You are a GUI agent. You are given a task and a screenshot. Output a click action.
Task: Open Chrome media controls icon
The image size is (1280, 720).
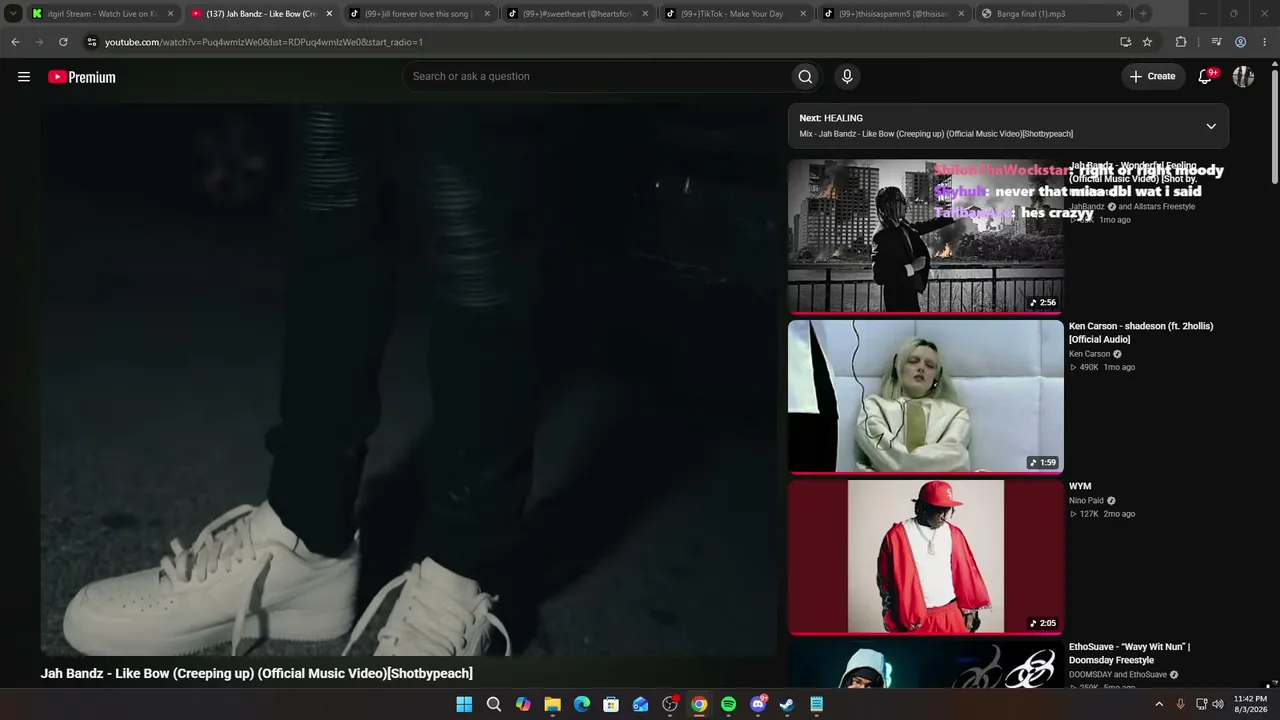click(x=1216, y=42)
